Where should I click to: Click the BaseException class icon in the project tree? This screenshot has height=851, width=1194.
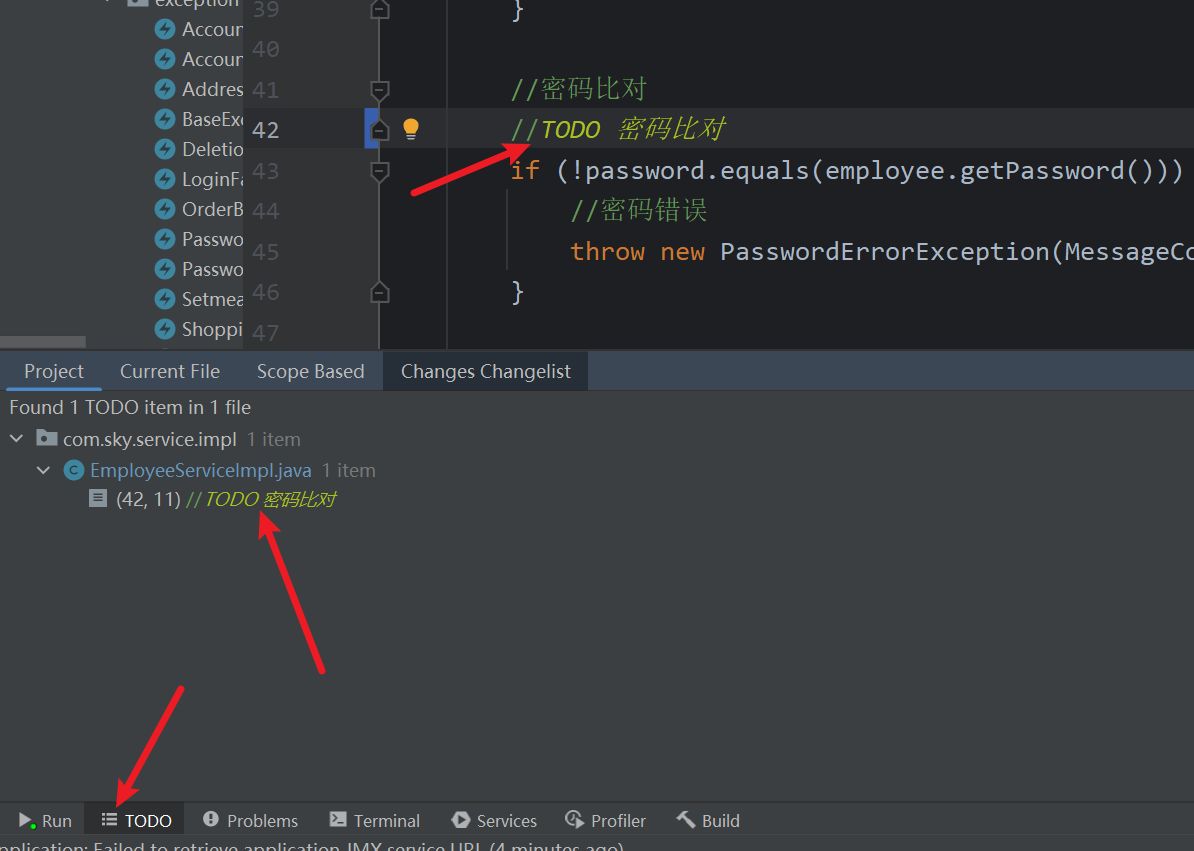coord(164,118)
